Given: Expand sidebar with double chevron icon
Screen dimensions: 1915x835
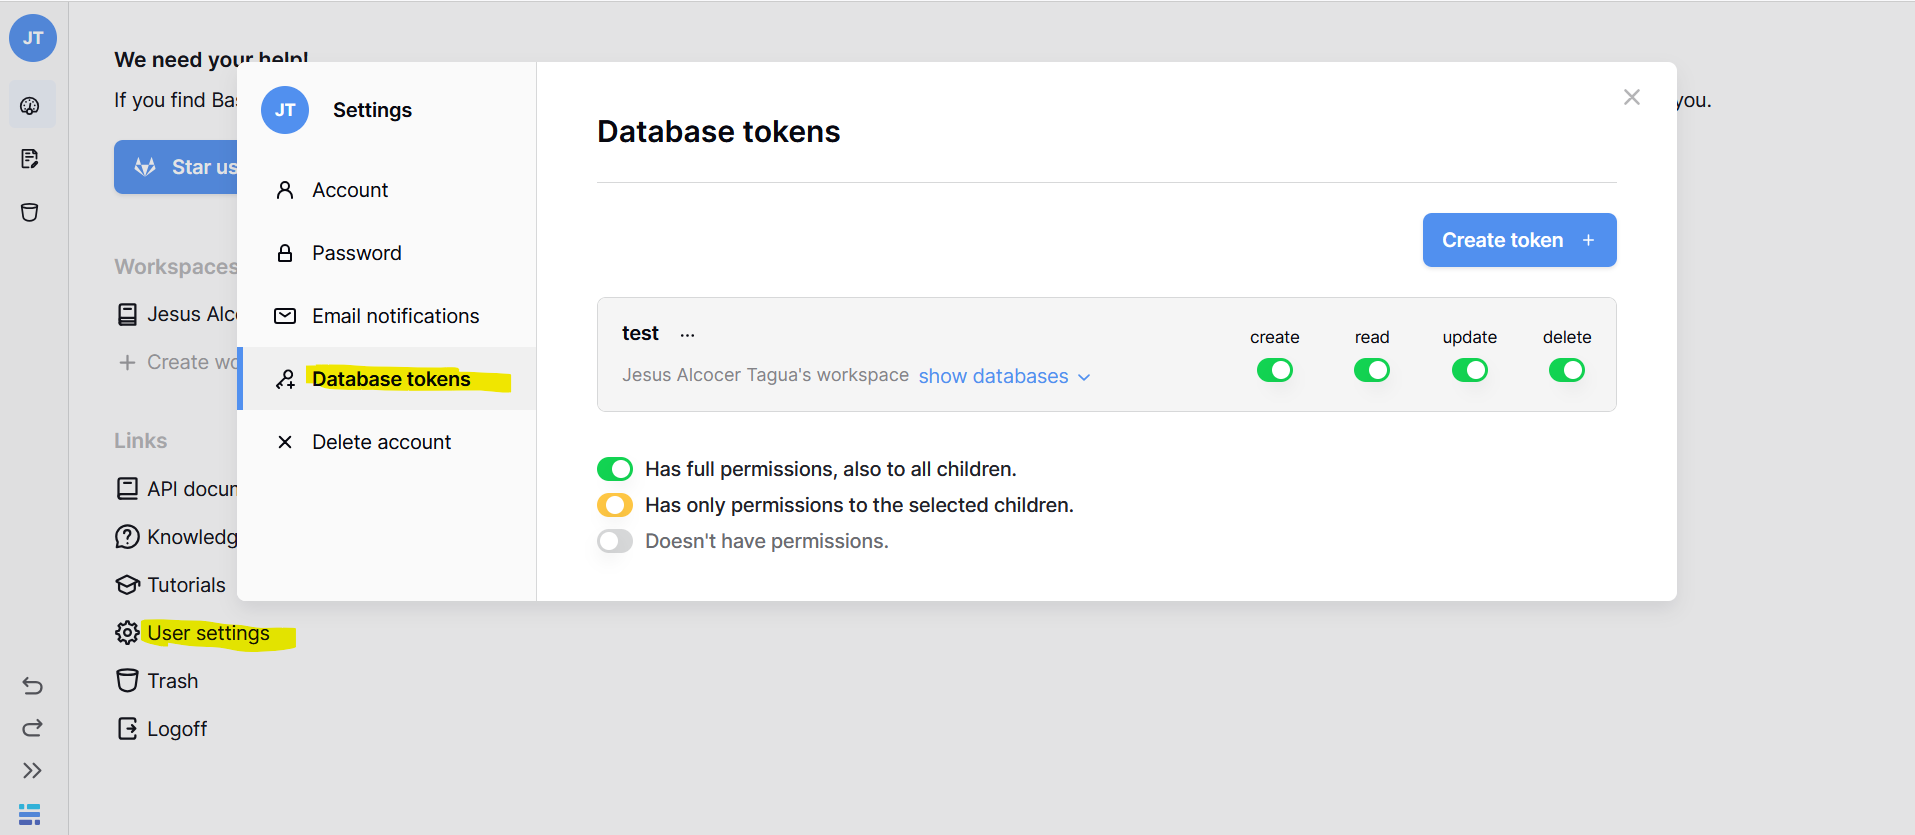Looking at the screenshot, I should [32, 770].
